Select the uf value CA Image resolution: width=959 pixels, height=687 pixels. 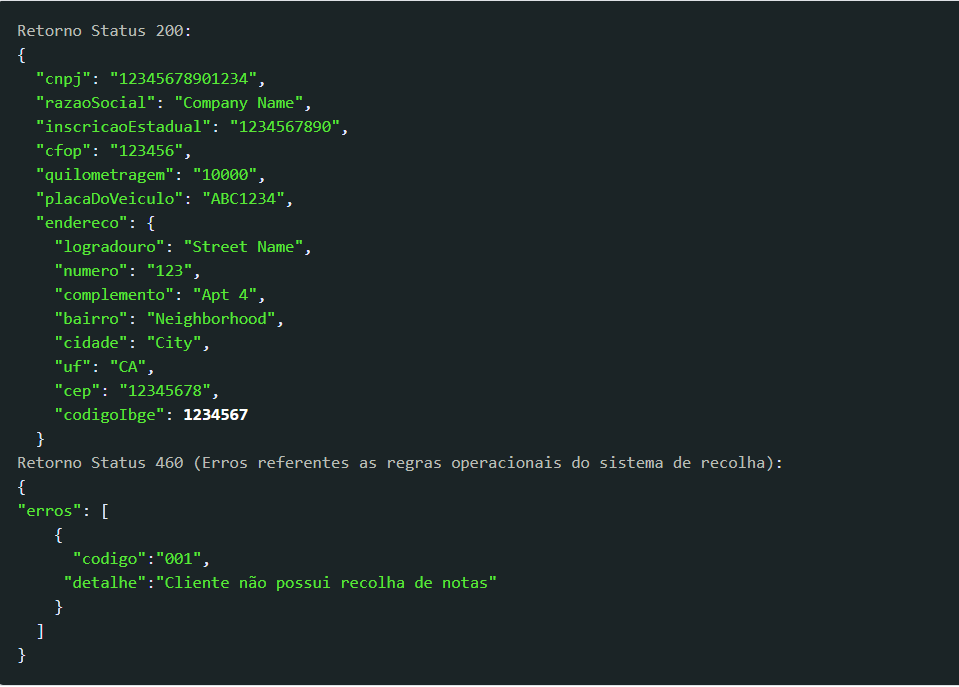tap(128, 366)
